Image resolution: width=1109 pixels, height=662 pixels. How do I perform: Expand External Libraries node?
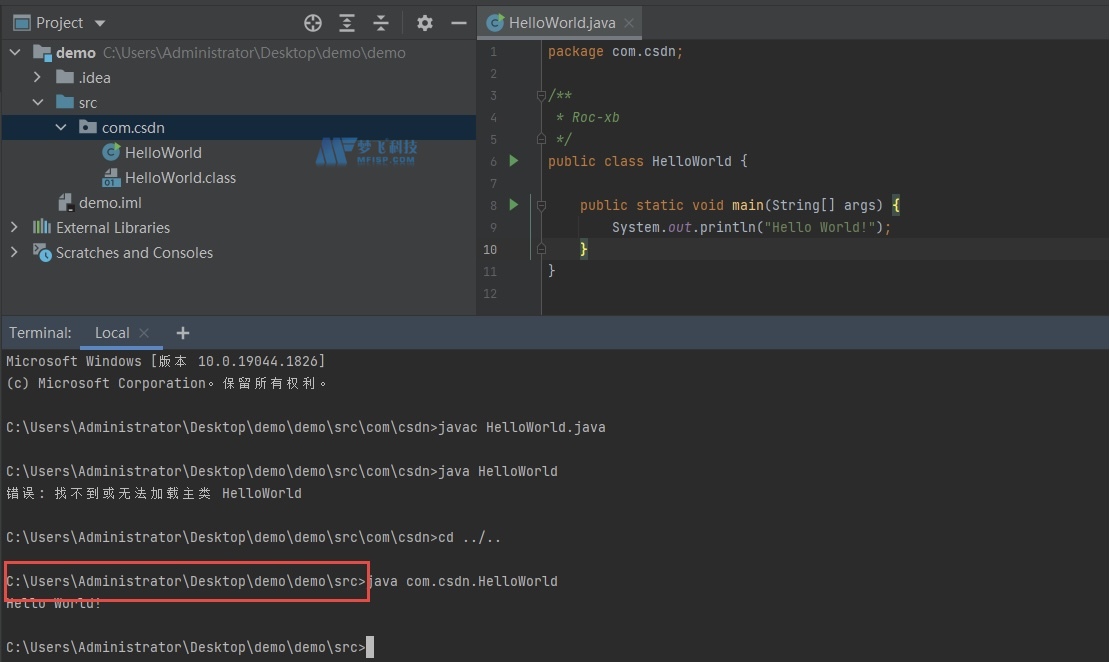point(14,228)
